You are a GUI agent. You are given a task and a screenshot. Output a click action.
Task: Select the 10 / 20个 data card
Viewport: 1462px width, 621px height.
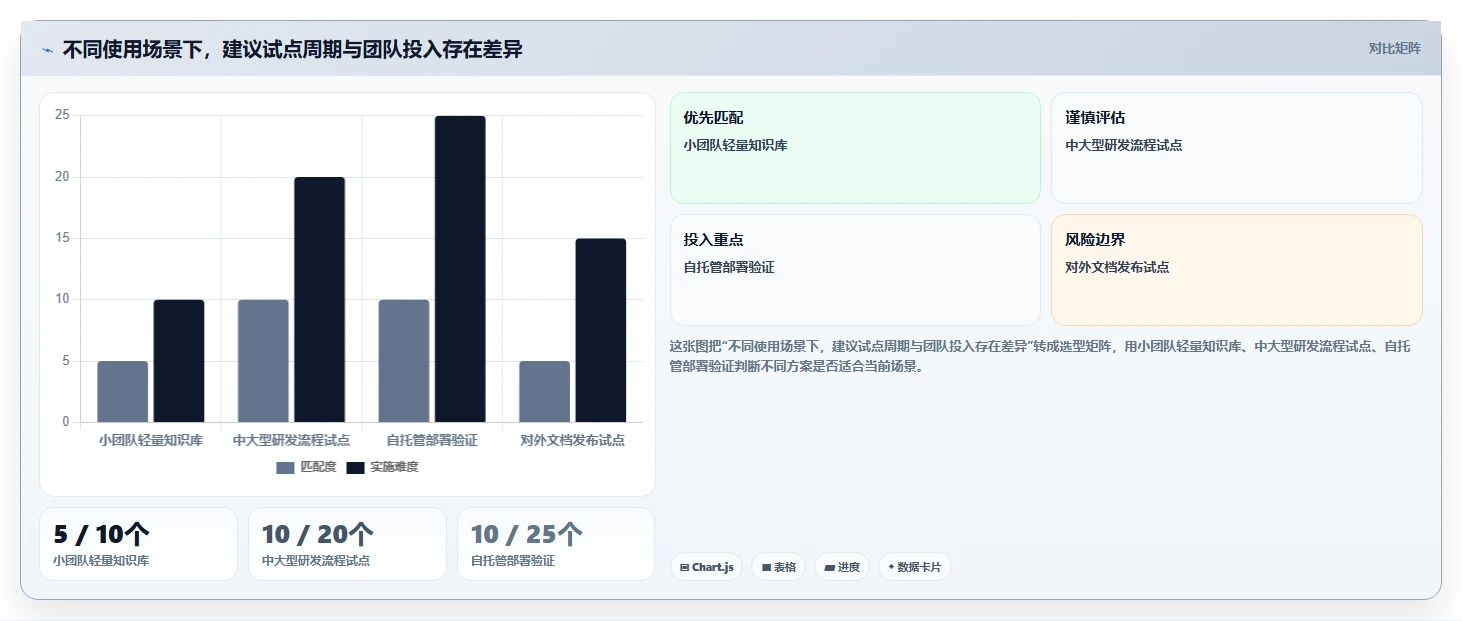tap(347, 544)
